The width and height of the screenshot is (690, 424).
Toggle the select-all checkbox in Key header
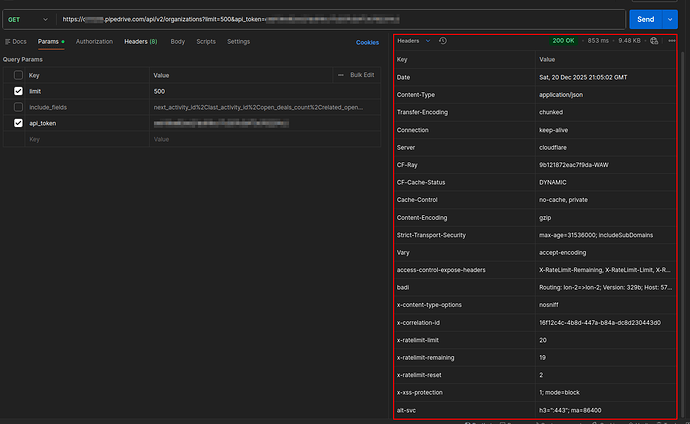pyautogui.click(x=18, y=75)
